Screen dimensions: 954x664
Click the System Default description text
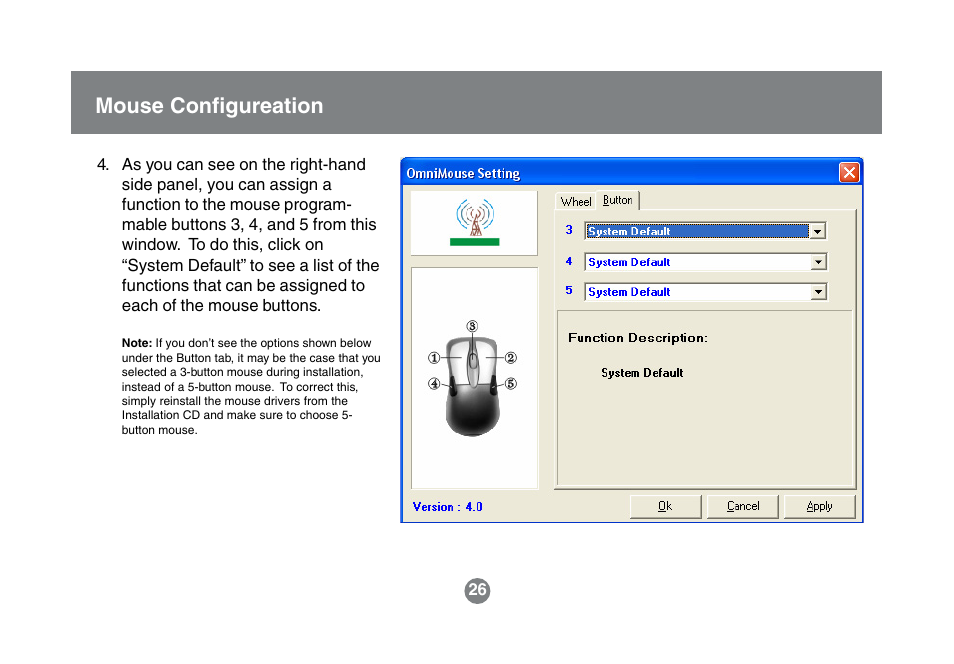tap(642, 372)
